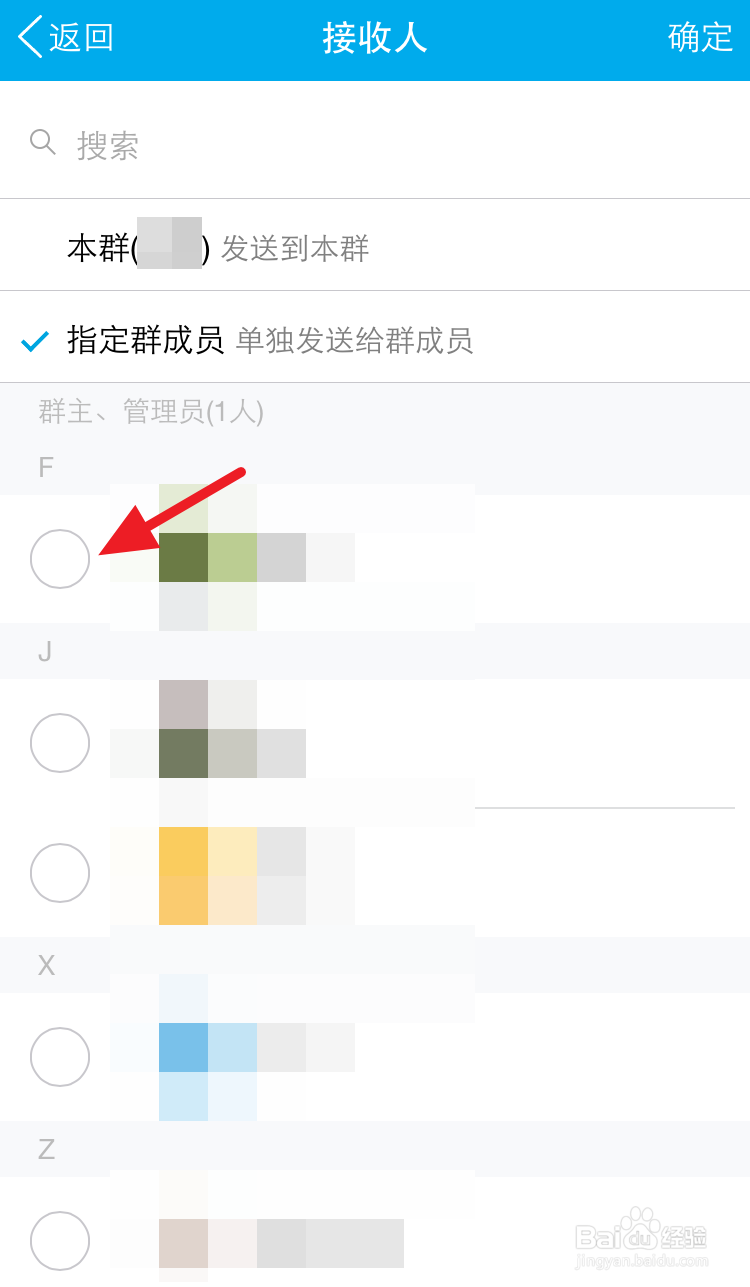Image resolution: width=750 pixels, height=1287 pixels.
Task: Select the member radio circle under X
Action: pos(60,1057)
